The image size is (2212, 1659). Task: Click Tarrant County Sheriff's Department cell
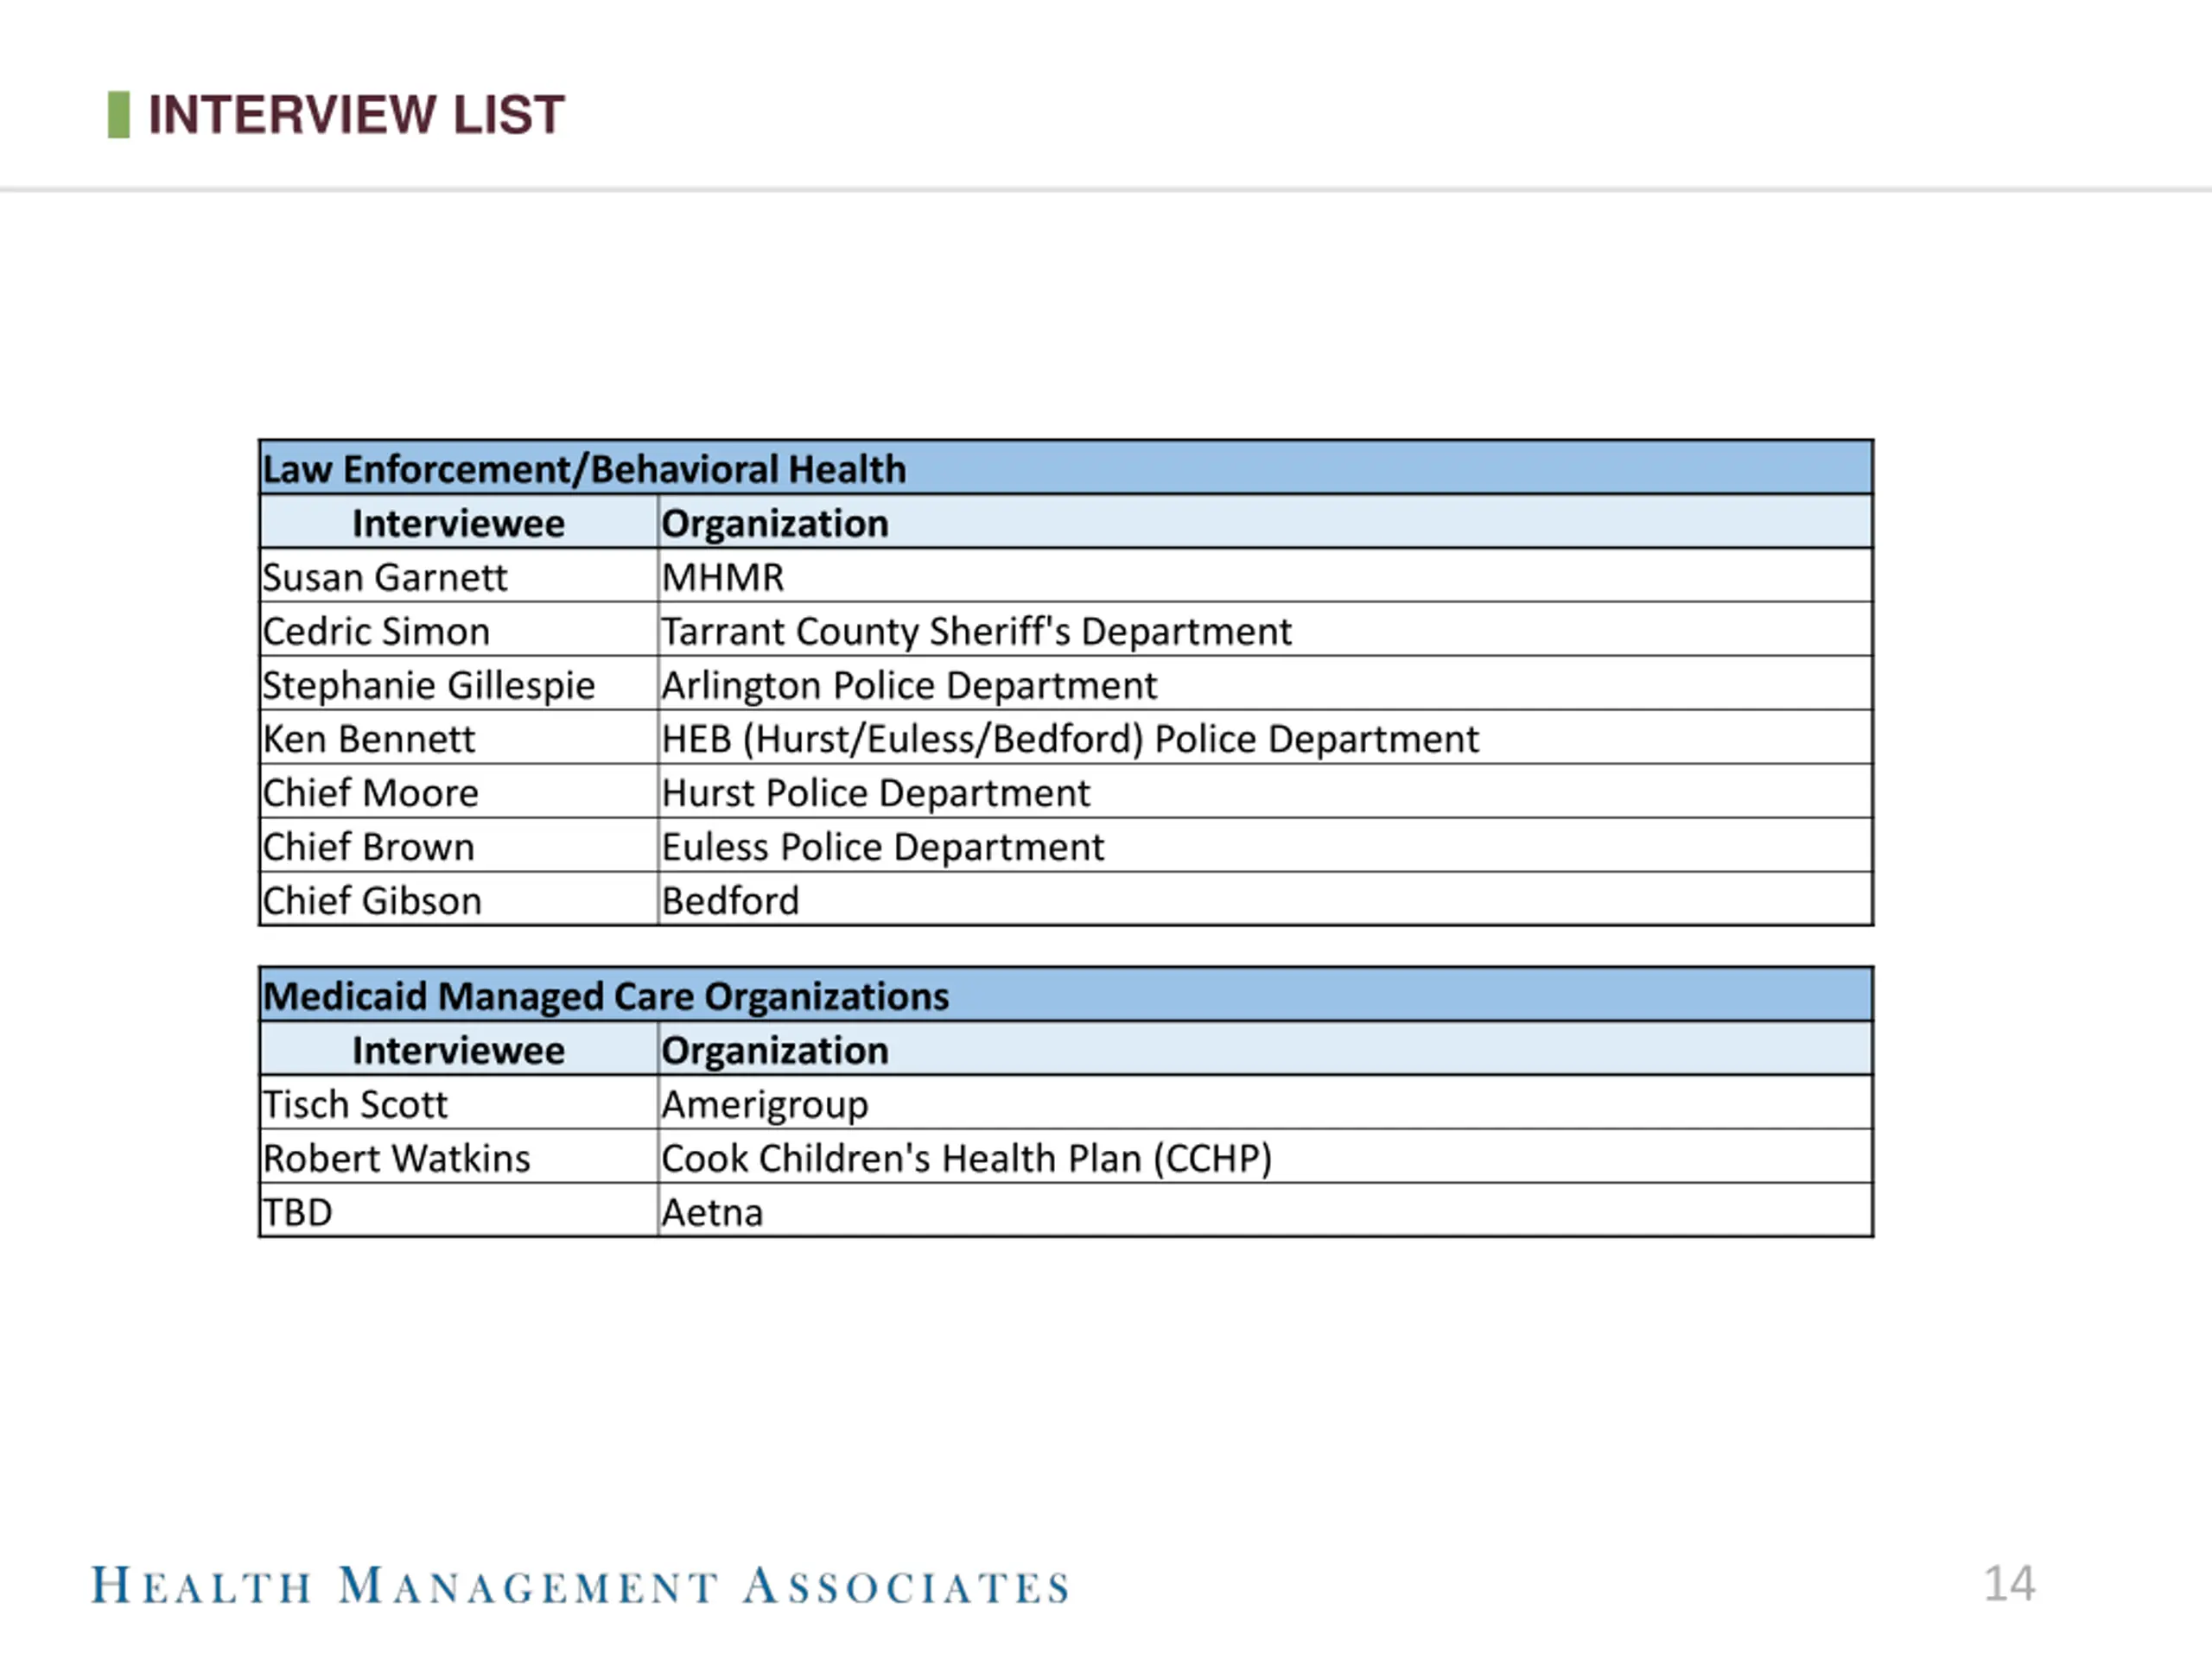pyautogui.click(x=1266, y=631)
